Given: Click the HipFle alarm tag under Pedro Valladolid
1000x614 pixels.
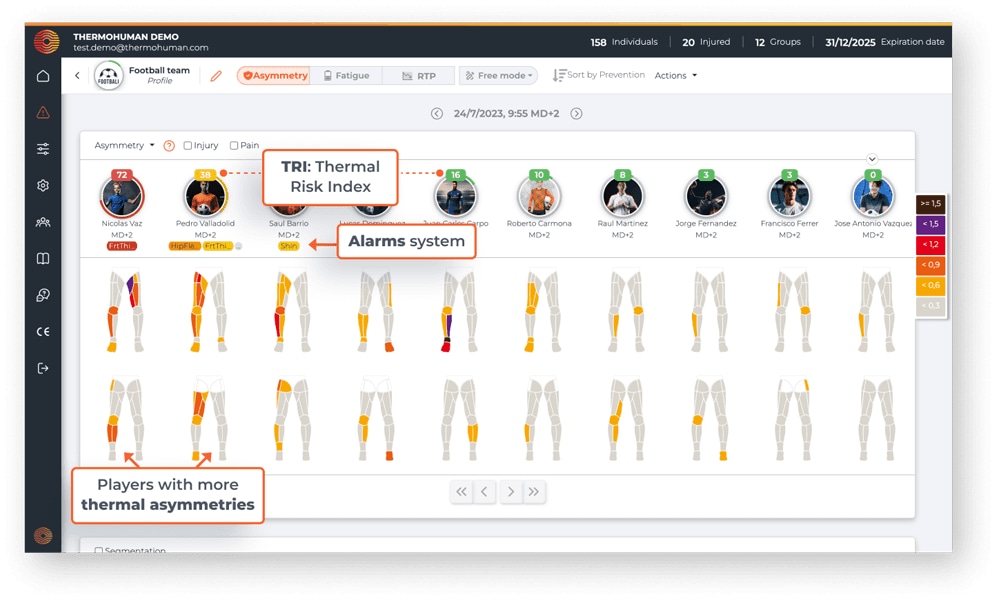Looking at the screenshot, I should (x=184, y=246).
